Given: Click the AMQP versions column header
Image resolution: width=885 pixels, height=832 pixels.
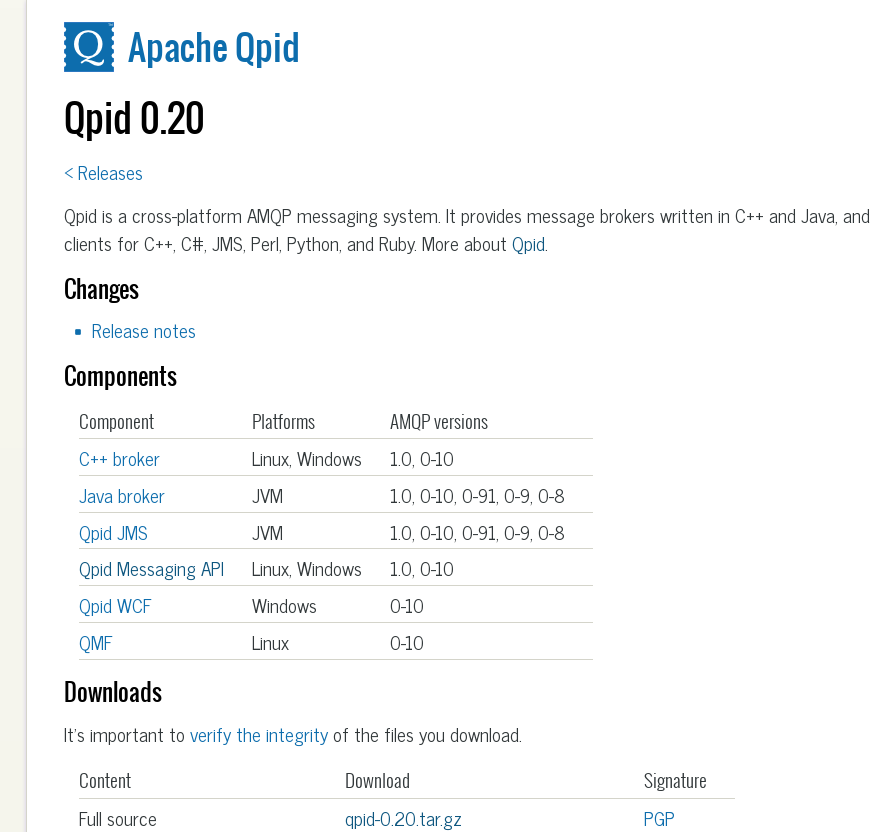Looking at the screenshot, I should tap(439, 421).
